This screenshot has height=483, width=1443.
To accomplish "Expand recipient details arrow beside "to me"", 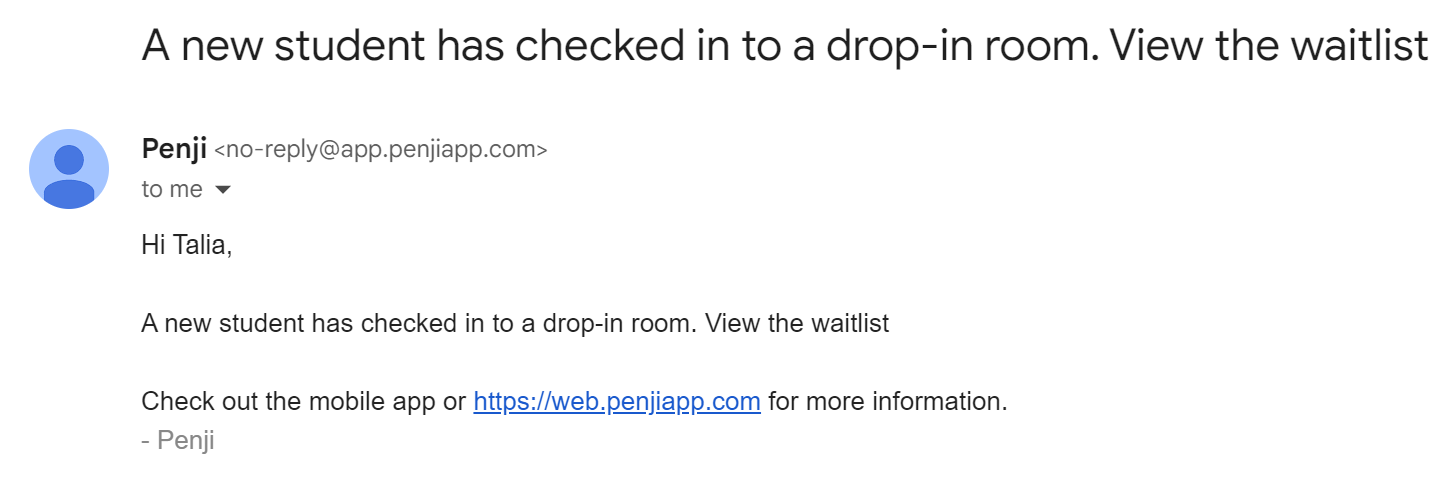I will [223, 190].
